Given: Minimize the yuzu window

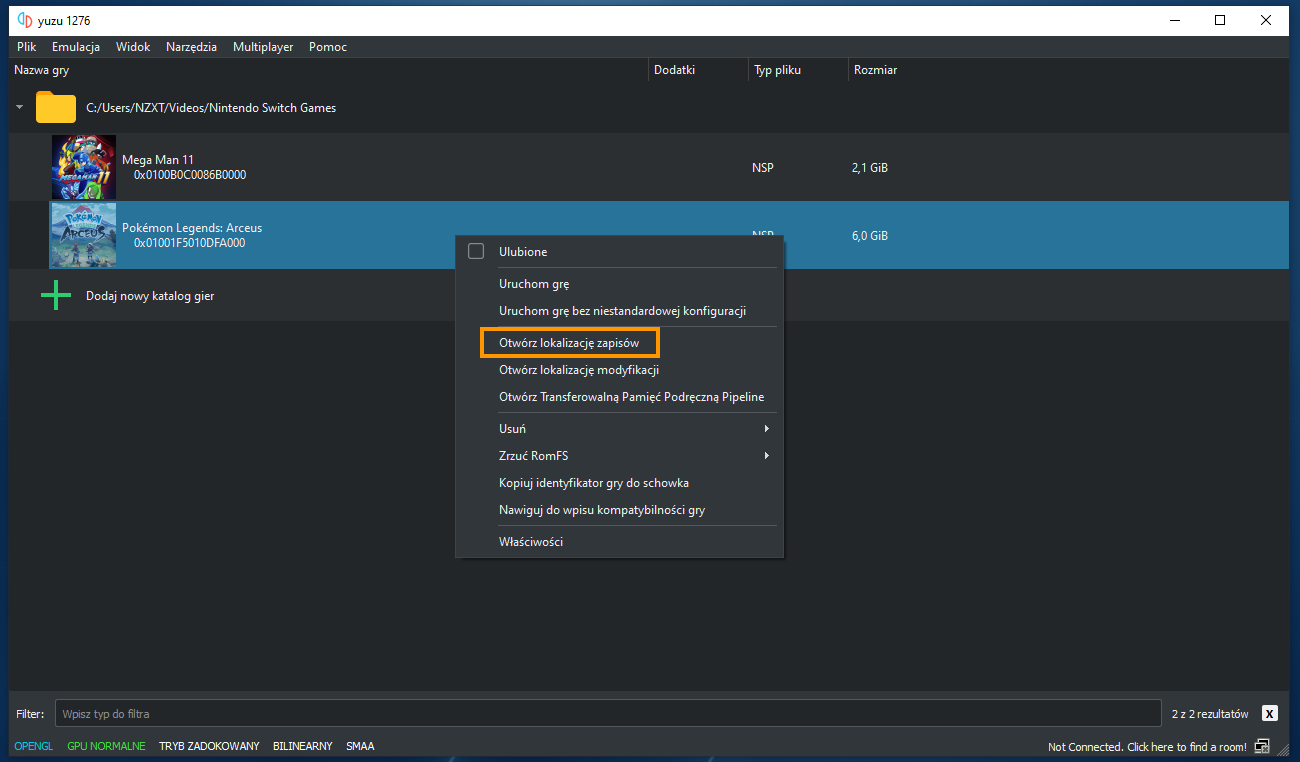Looking at the screenshot, I should click(x=1174, y=20).
